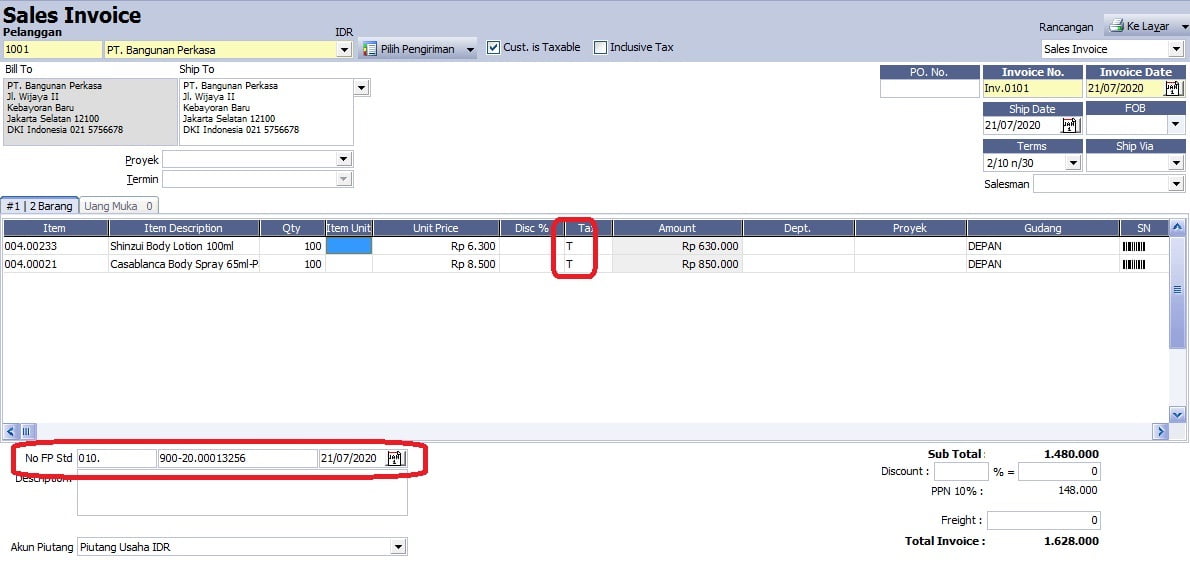The height and width of the screenshot is (567, 1190).
Task: Click the Qty column header
Action: click(292, 228)
